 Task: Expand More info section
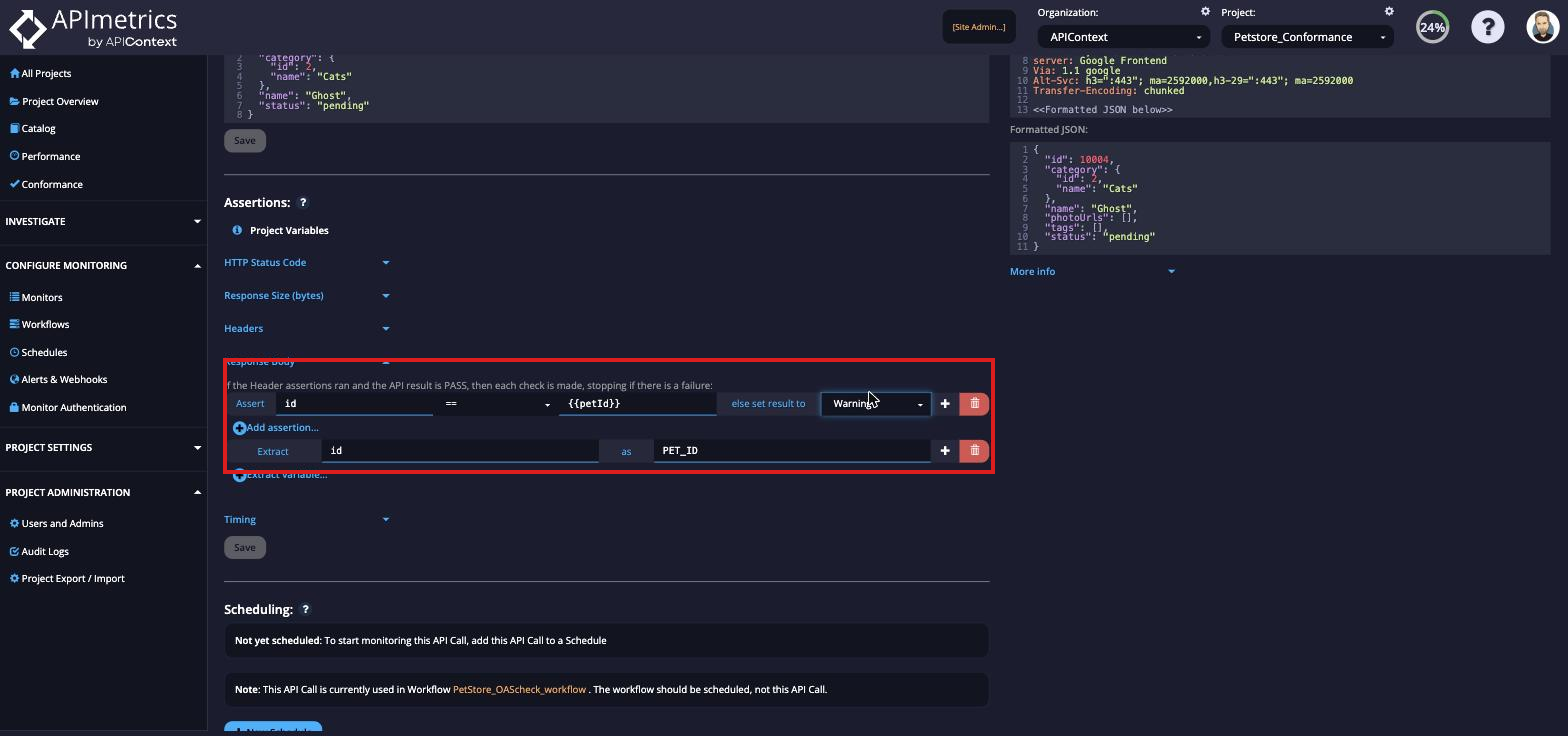coord(1092,272)
